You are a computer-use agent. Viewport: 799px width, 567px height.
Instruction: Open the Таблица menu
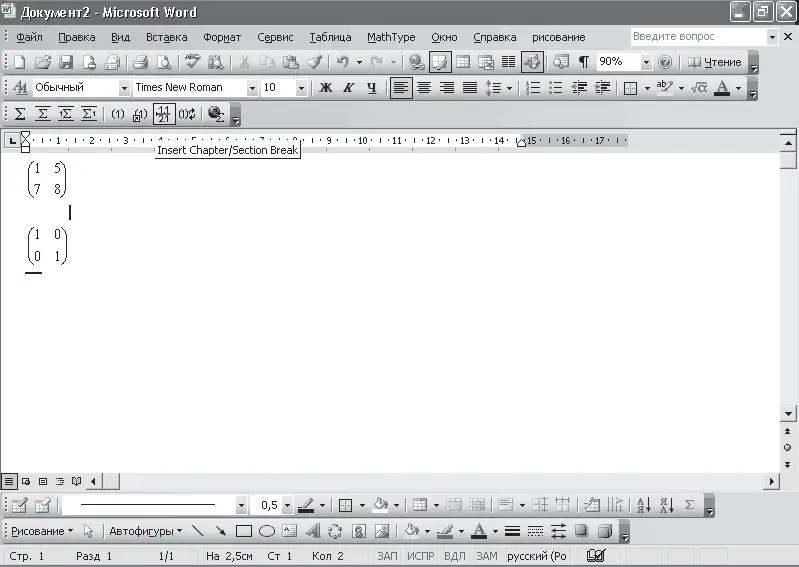[330, 37]
